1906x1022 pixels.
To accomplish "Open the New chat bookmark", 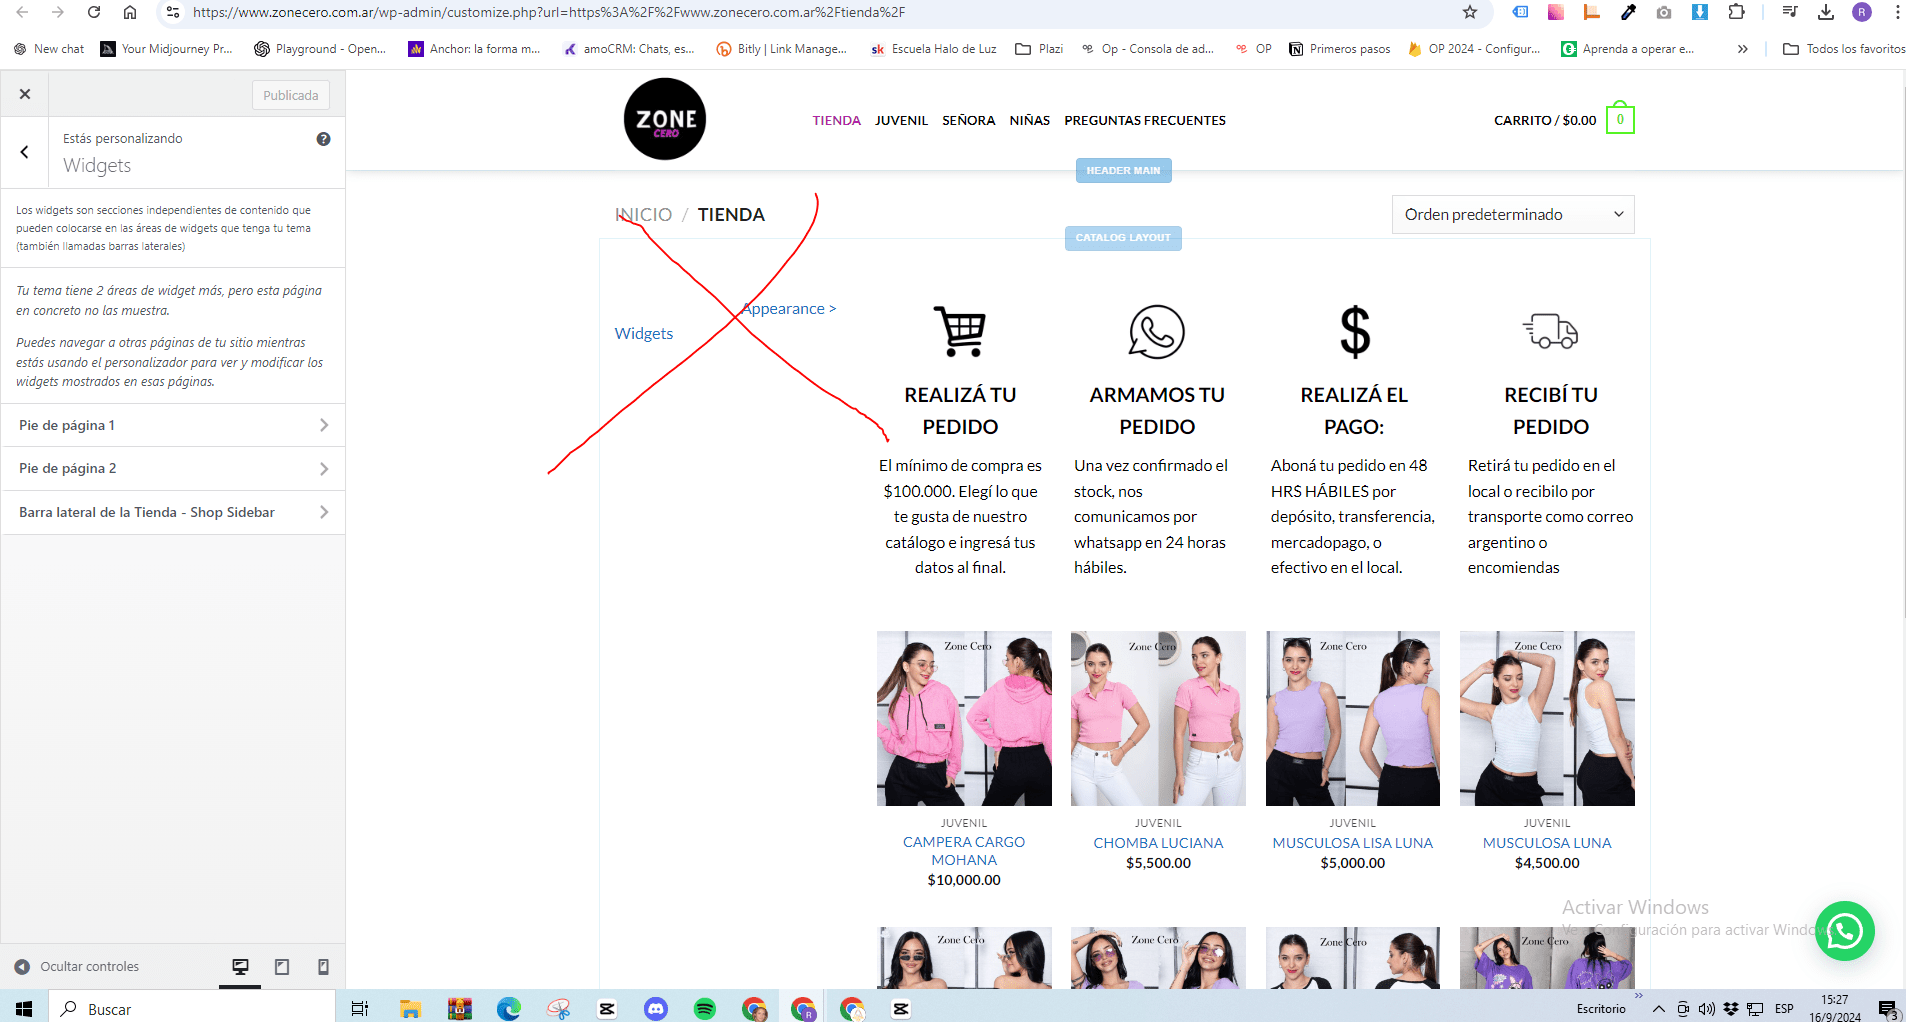I will click(49, 48).
